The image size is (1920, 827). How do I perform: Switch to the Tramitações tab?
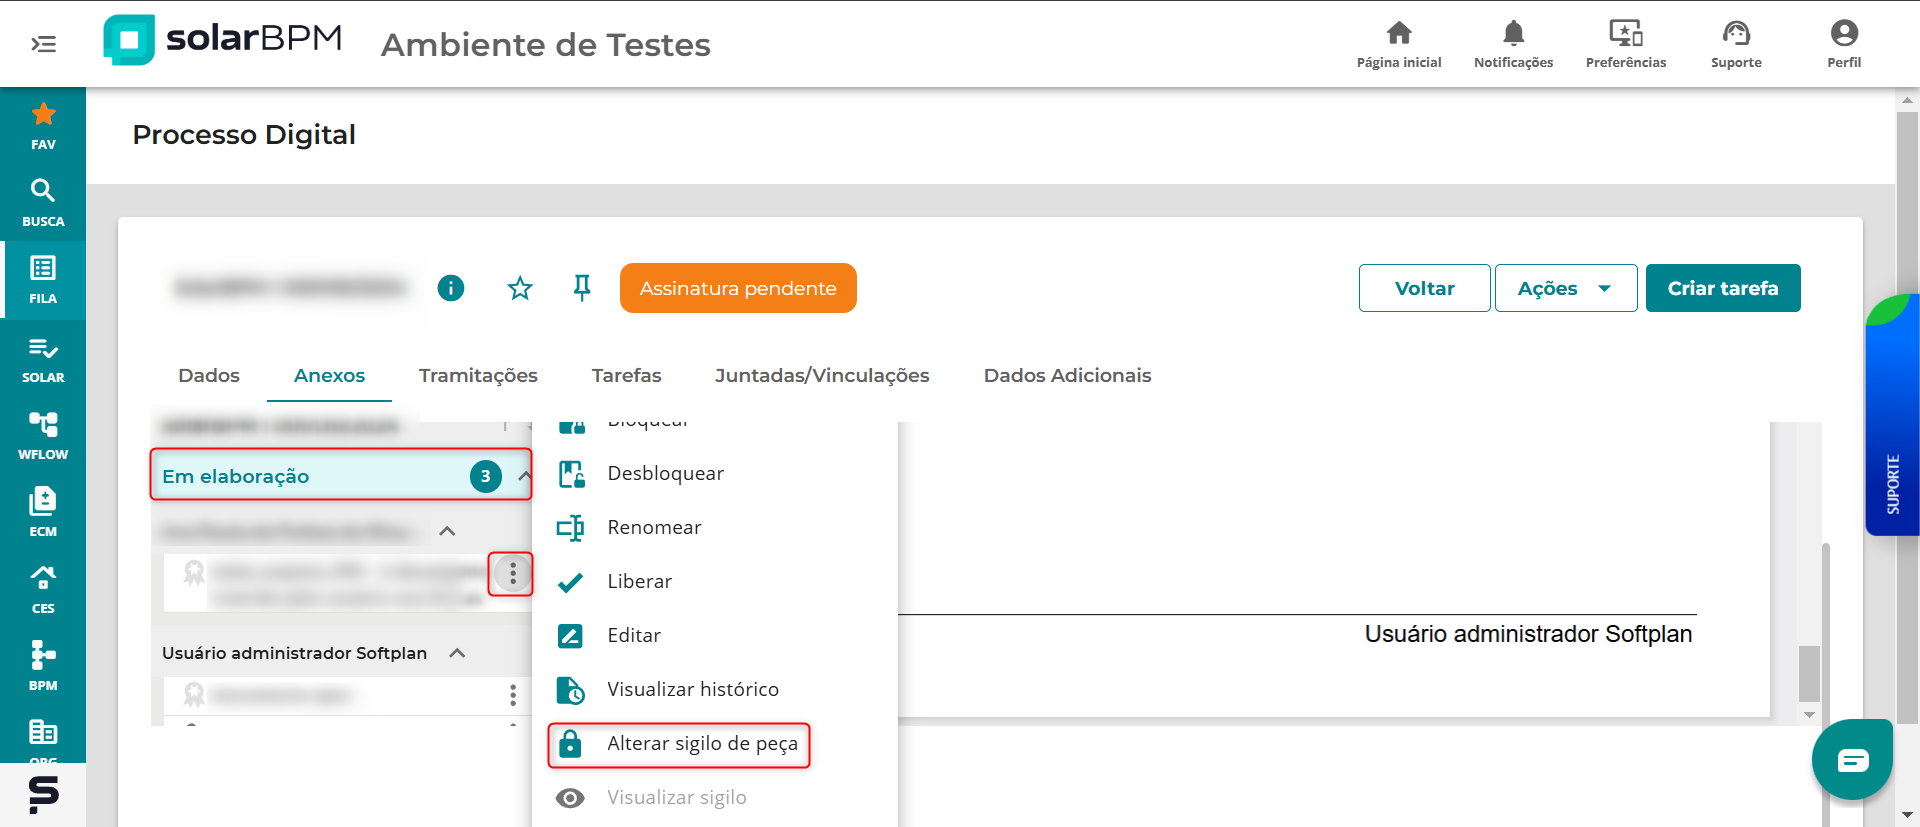pyautogui.click(x=478, y=376)
